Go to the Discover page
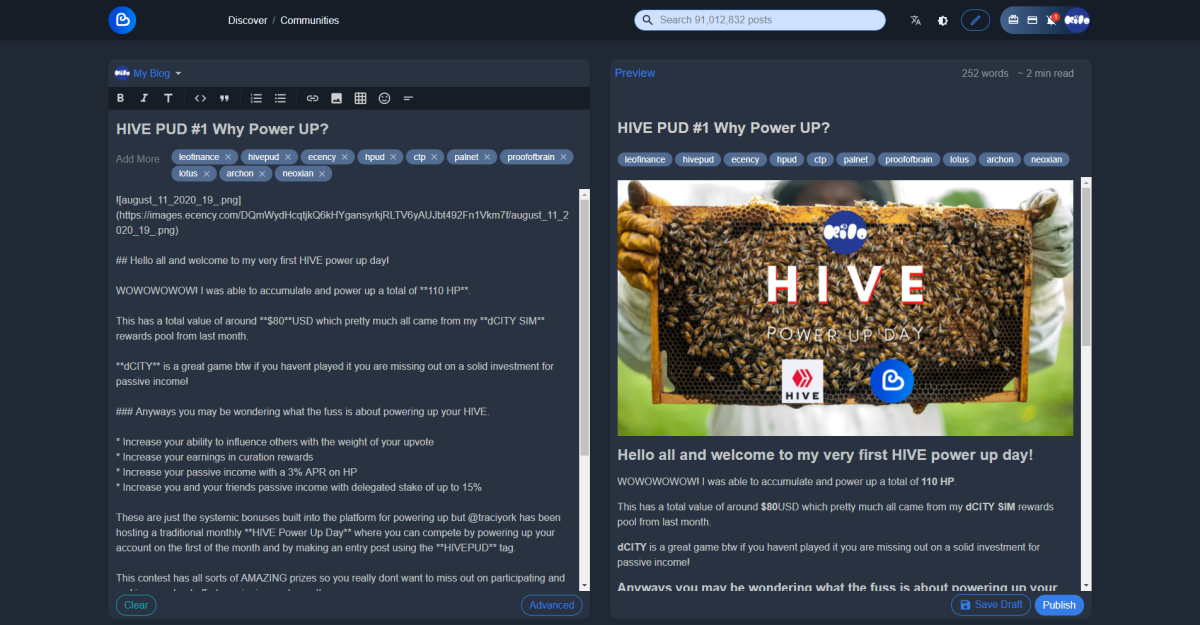This screenshot has width=1200, height=625. [247, 20]
